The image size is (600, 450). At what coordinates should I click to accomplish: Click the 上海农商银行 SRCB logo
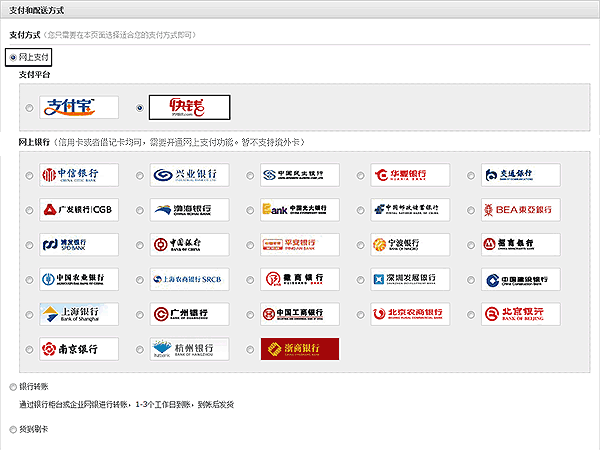[x=189, y=279]
